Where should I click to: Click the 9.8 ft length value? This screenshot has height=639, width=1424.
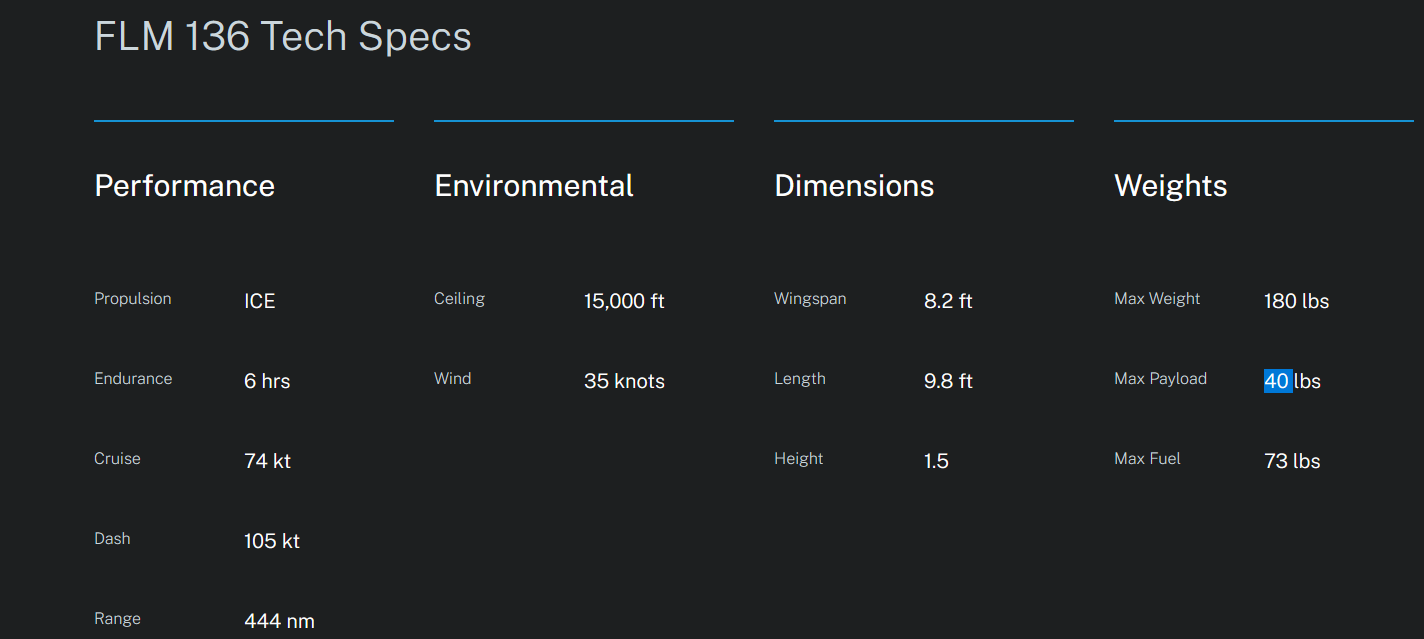(x=948, y=381)
